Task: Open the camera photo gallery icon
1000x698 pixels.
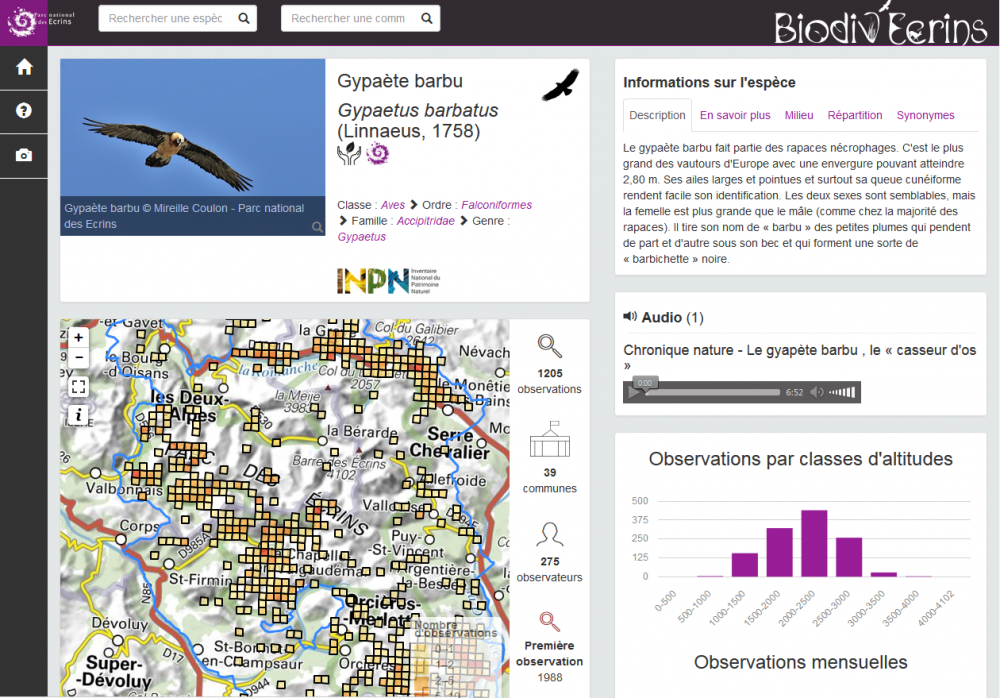Action: click(24, 155)
